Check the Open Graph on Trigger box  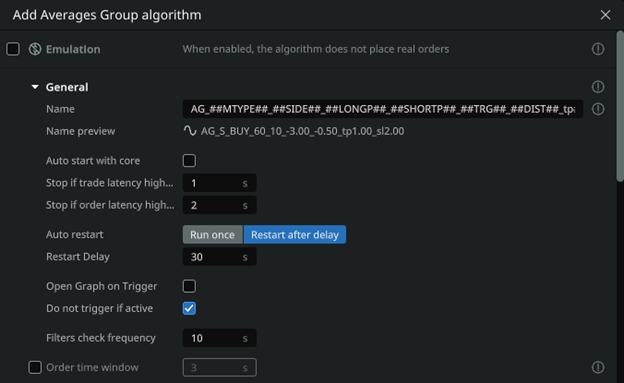click(x=189, y=286)
